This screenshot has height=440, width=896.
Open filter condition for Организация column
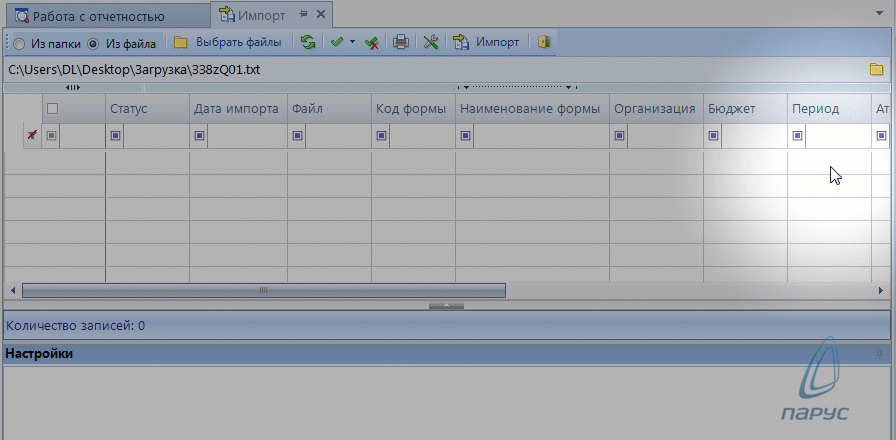click(619, 136)
